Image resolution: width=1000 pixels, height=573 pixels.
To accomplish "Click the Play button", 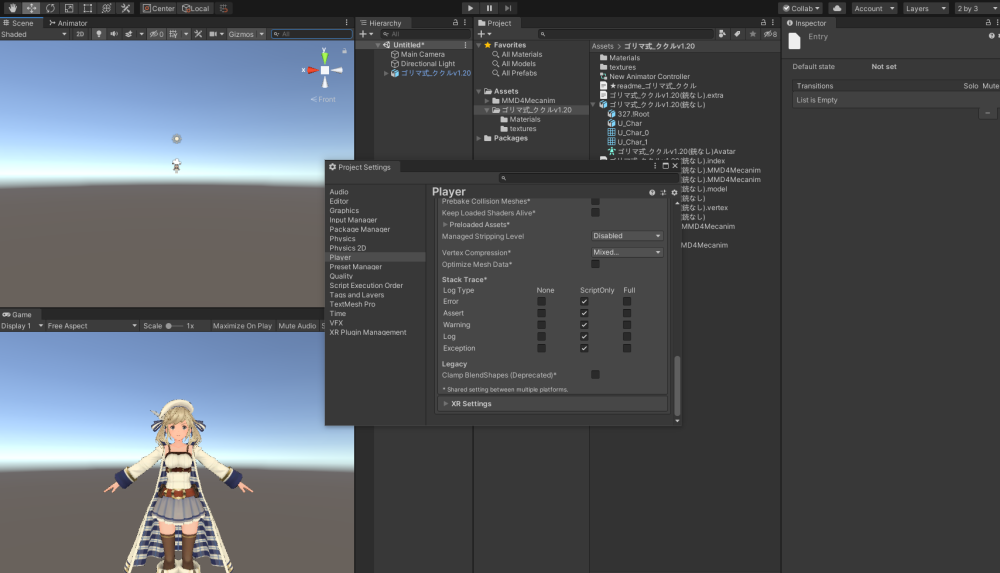I will click(x=470, y=8).
